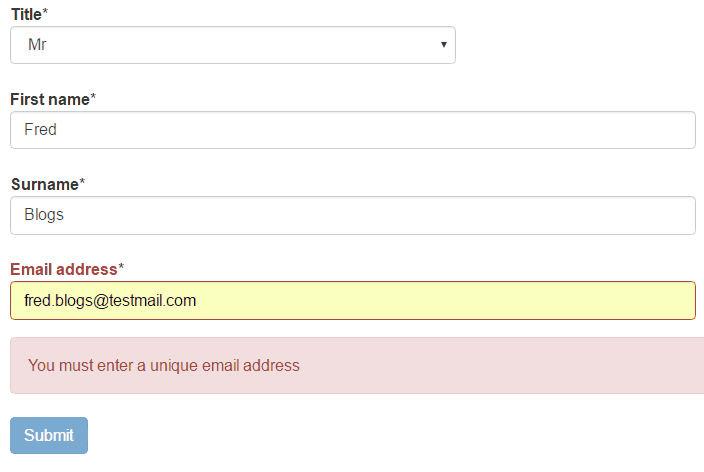Focus the First name input field
704x472 pixels.
352,130
